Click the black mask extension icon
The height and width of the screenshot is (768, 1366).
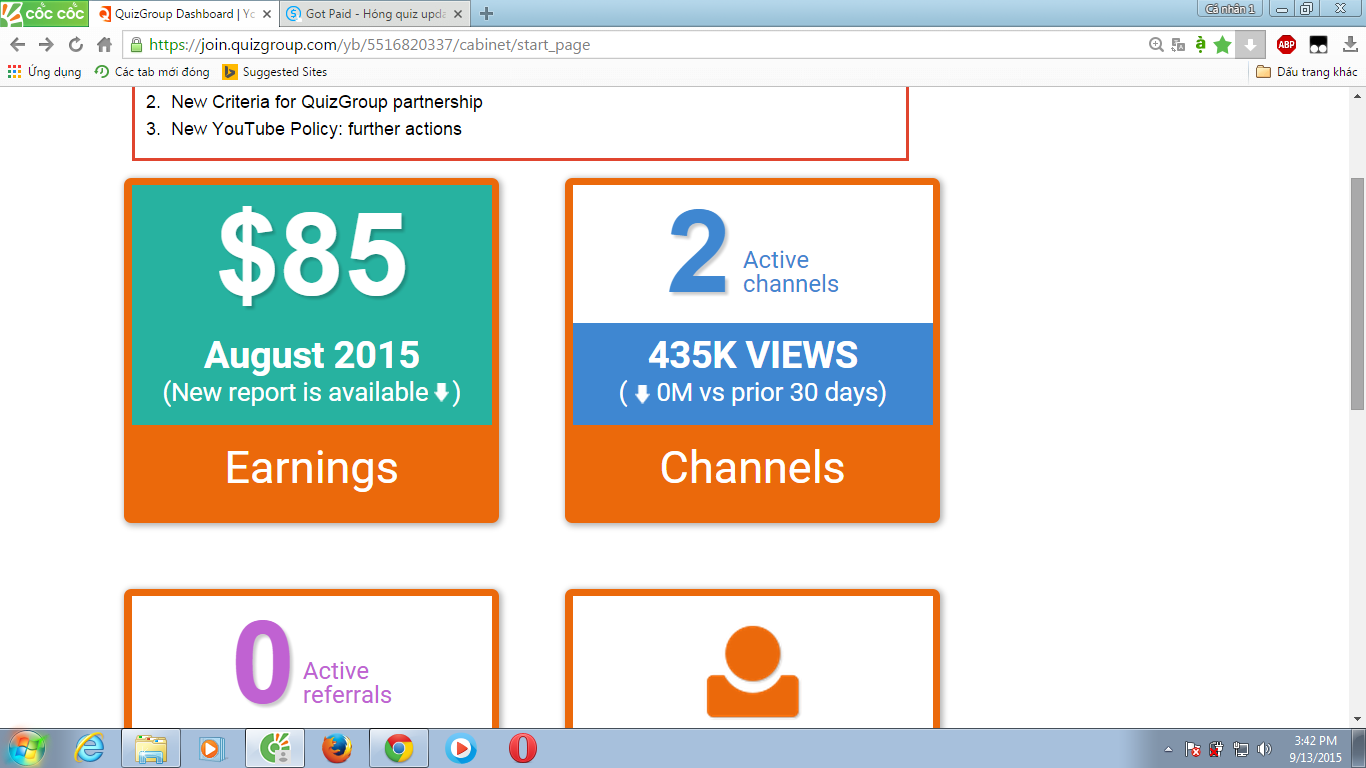pos(1318,45)
